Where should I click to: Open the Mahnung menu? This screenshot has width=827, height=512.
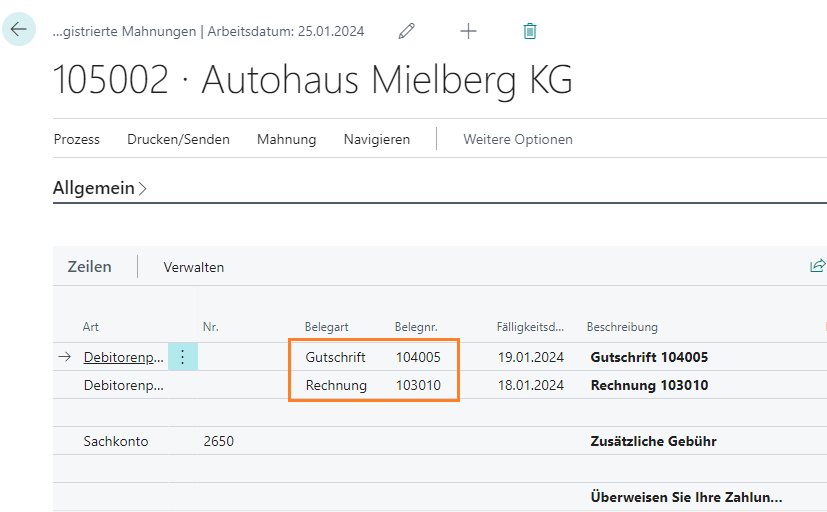pos(286,139)
